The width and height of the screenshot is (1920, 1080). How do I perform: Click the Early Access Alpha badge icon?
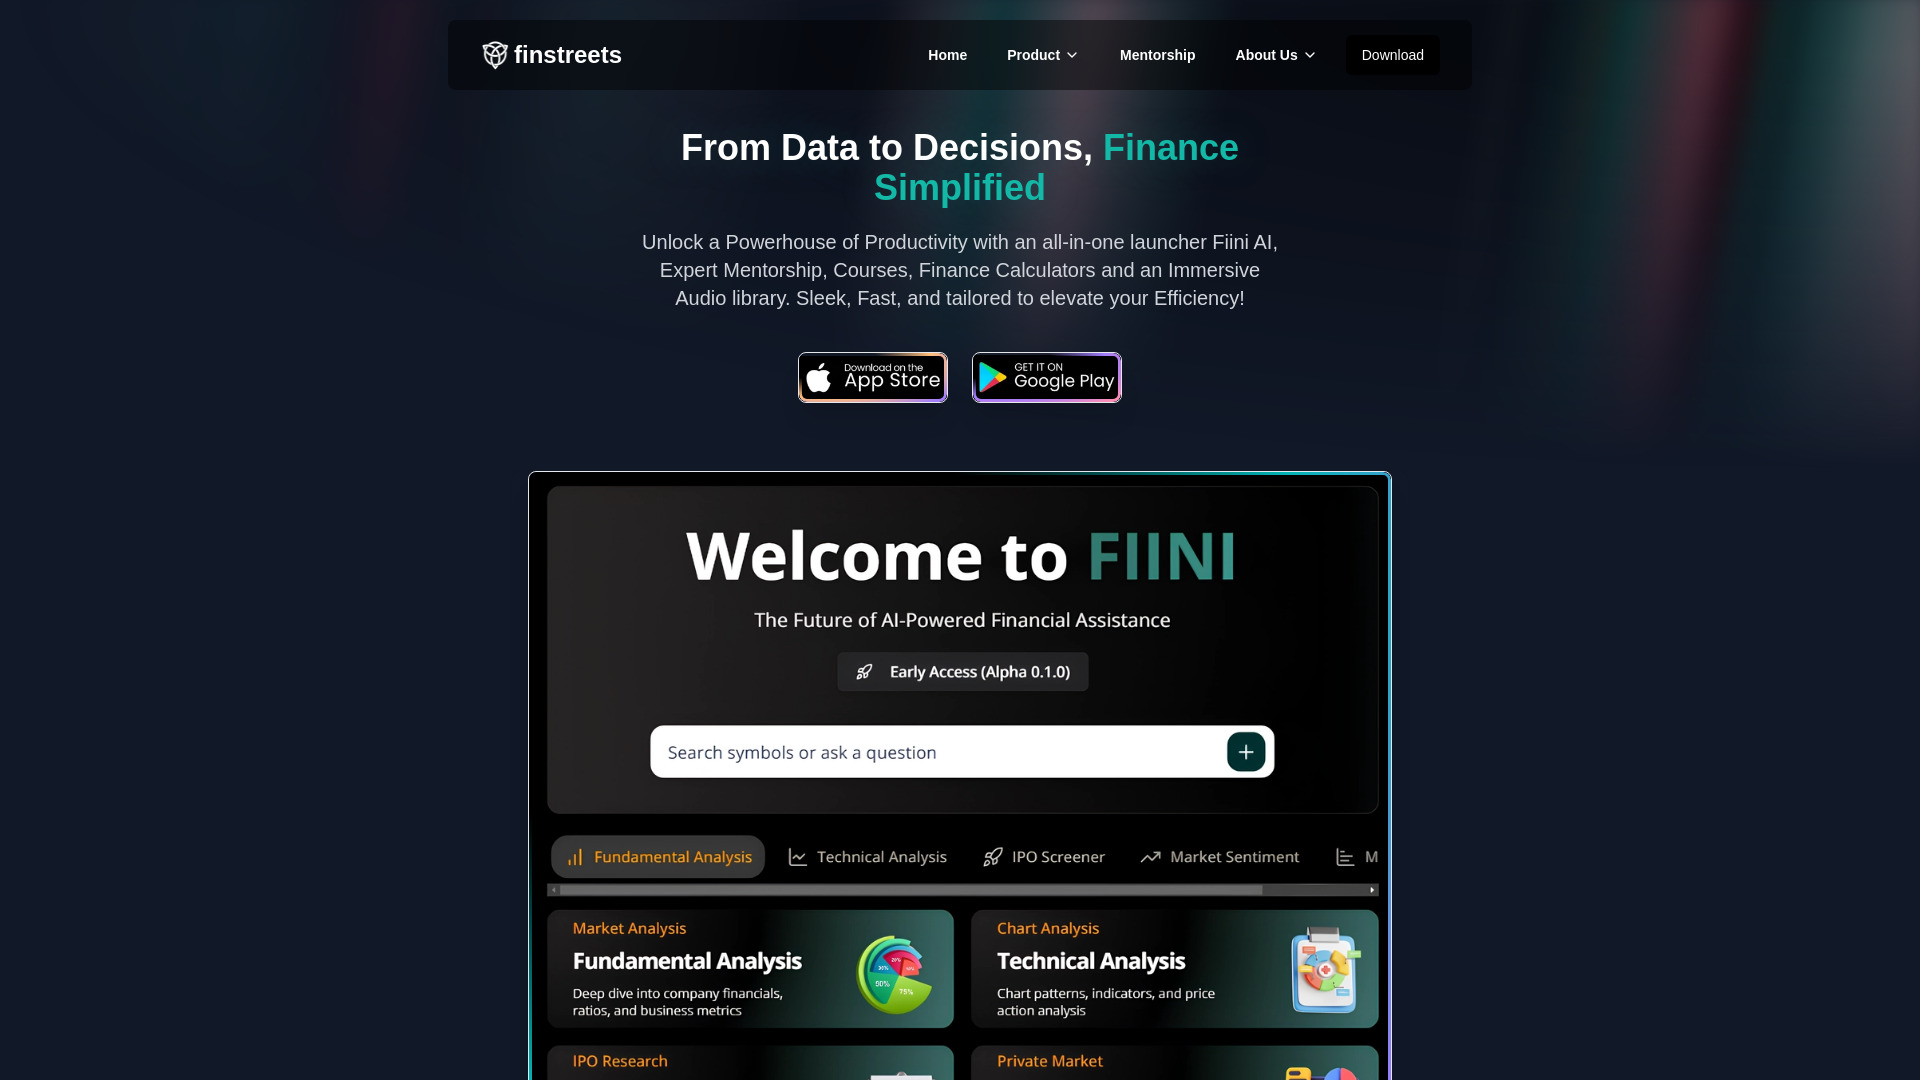(x=864, y=671)
